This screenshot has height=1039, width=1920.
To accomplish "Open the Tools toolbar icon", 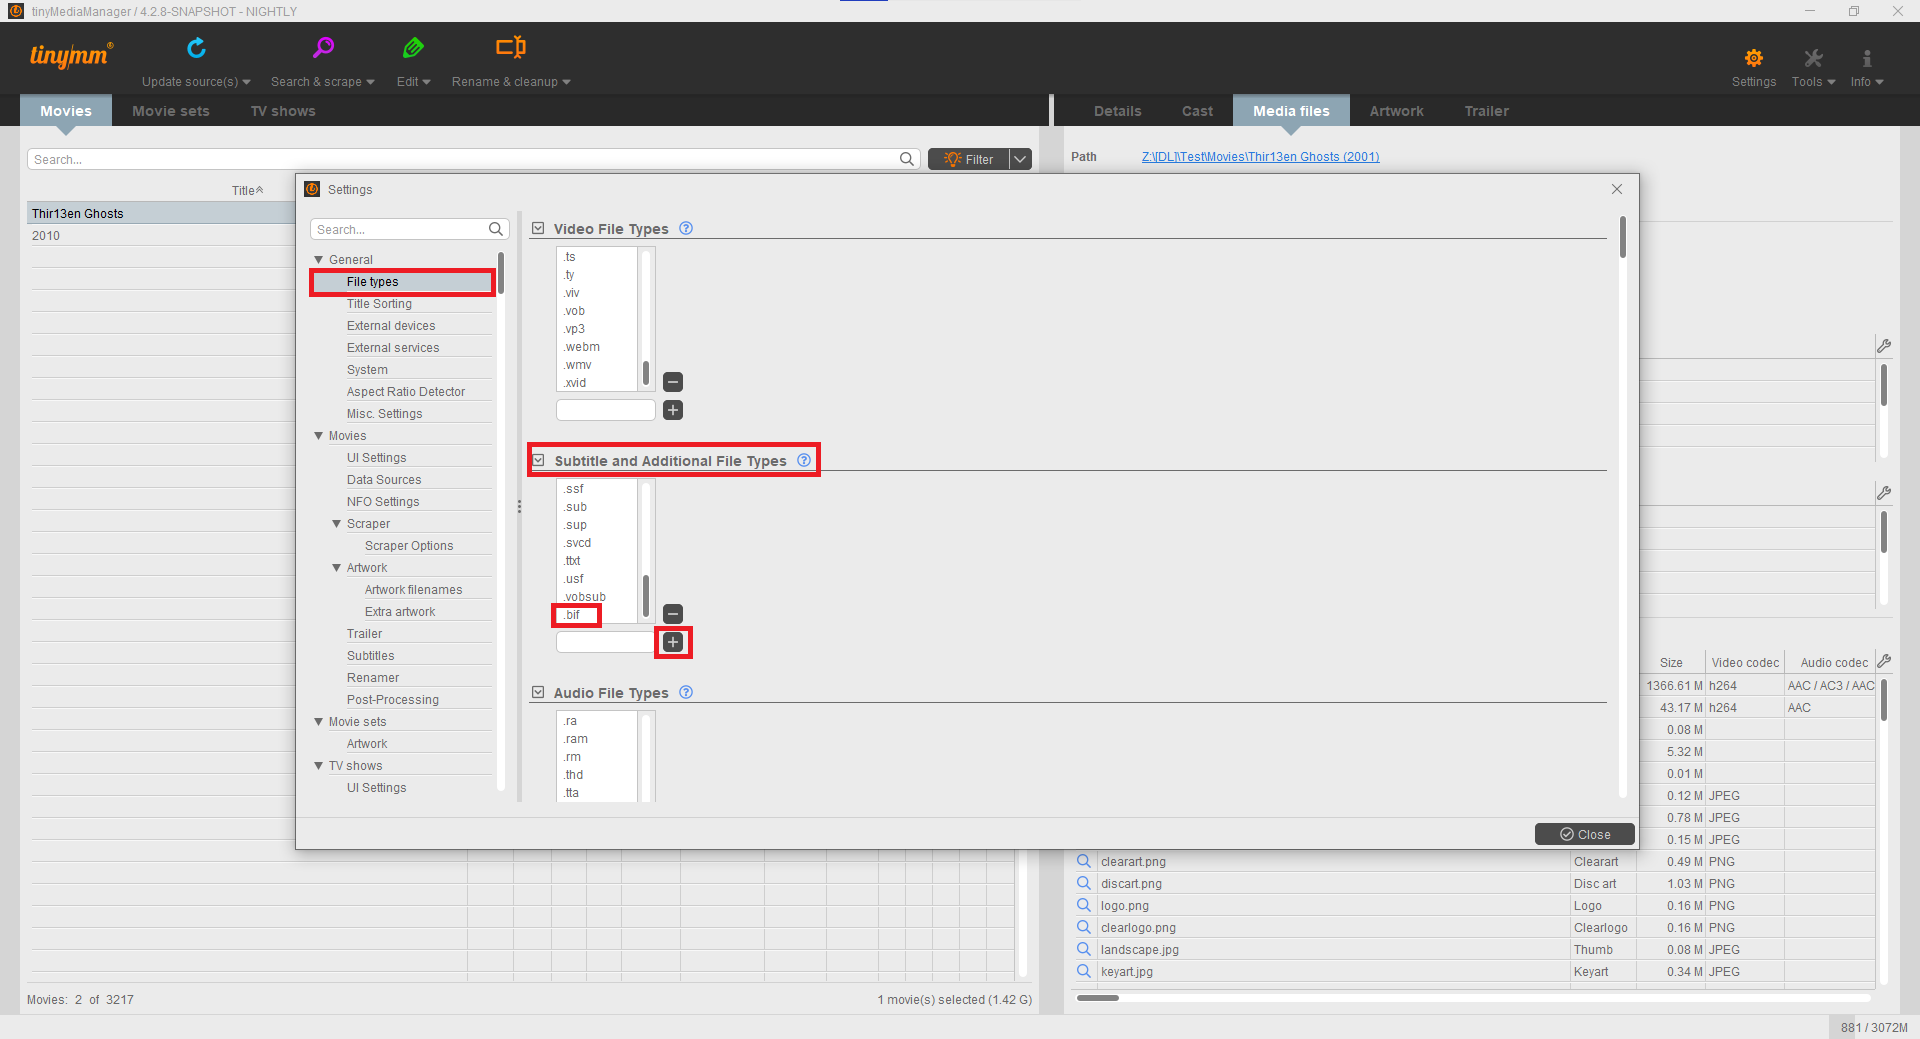I will tap(1811, 60).
